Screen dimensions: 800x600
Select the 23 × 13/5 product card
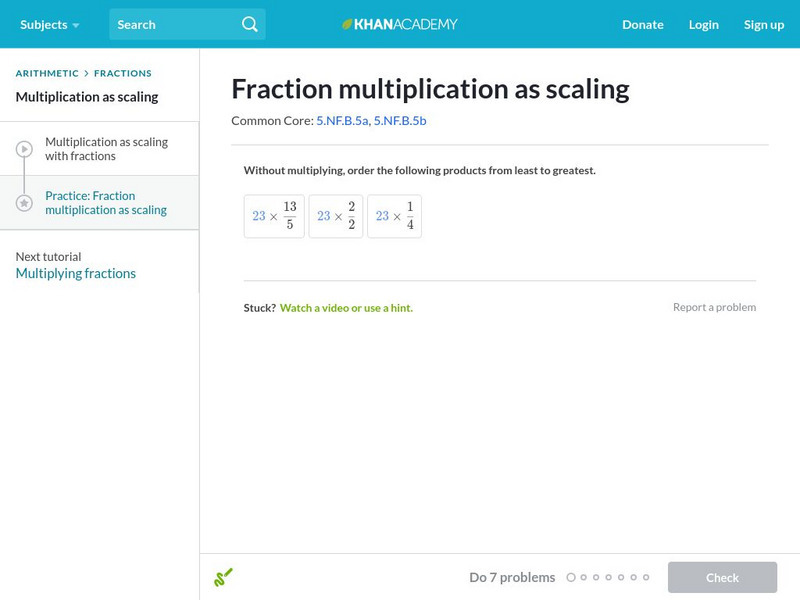click(x=274, y=216)
